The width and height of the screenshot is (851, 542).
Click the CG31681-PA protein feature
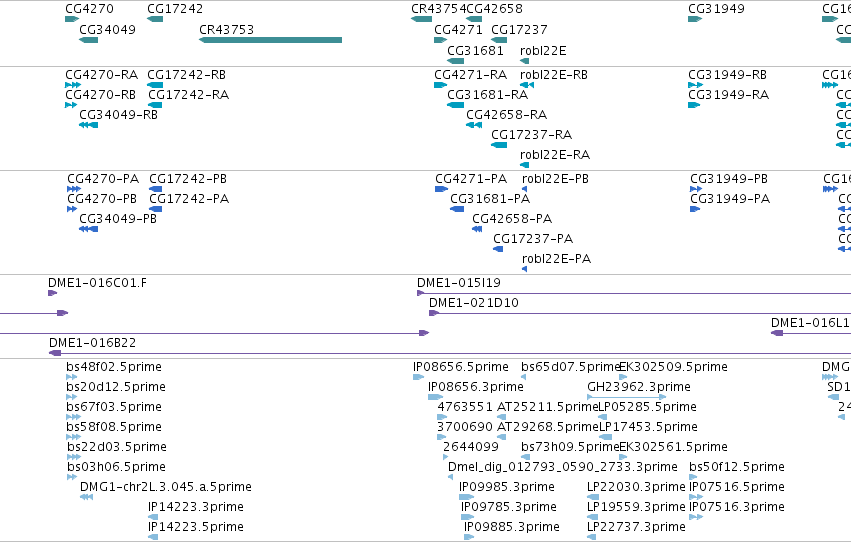pyautogui.click(x=457, y=209)
